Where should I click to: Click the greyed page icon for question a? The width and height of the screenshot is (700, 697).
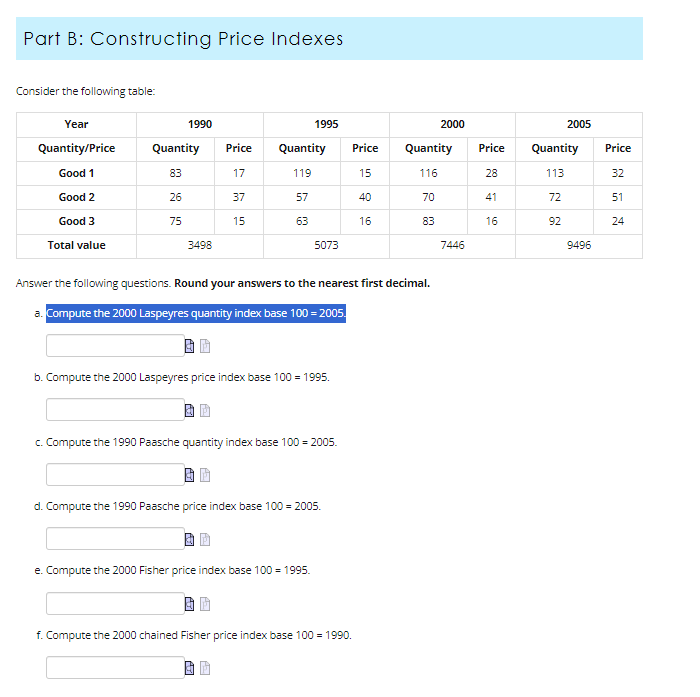click(205, 346)
